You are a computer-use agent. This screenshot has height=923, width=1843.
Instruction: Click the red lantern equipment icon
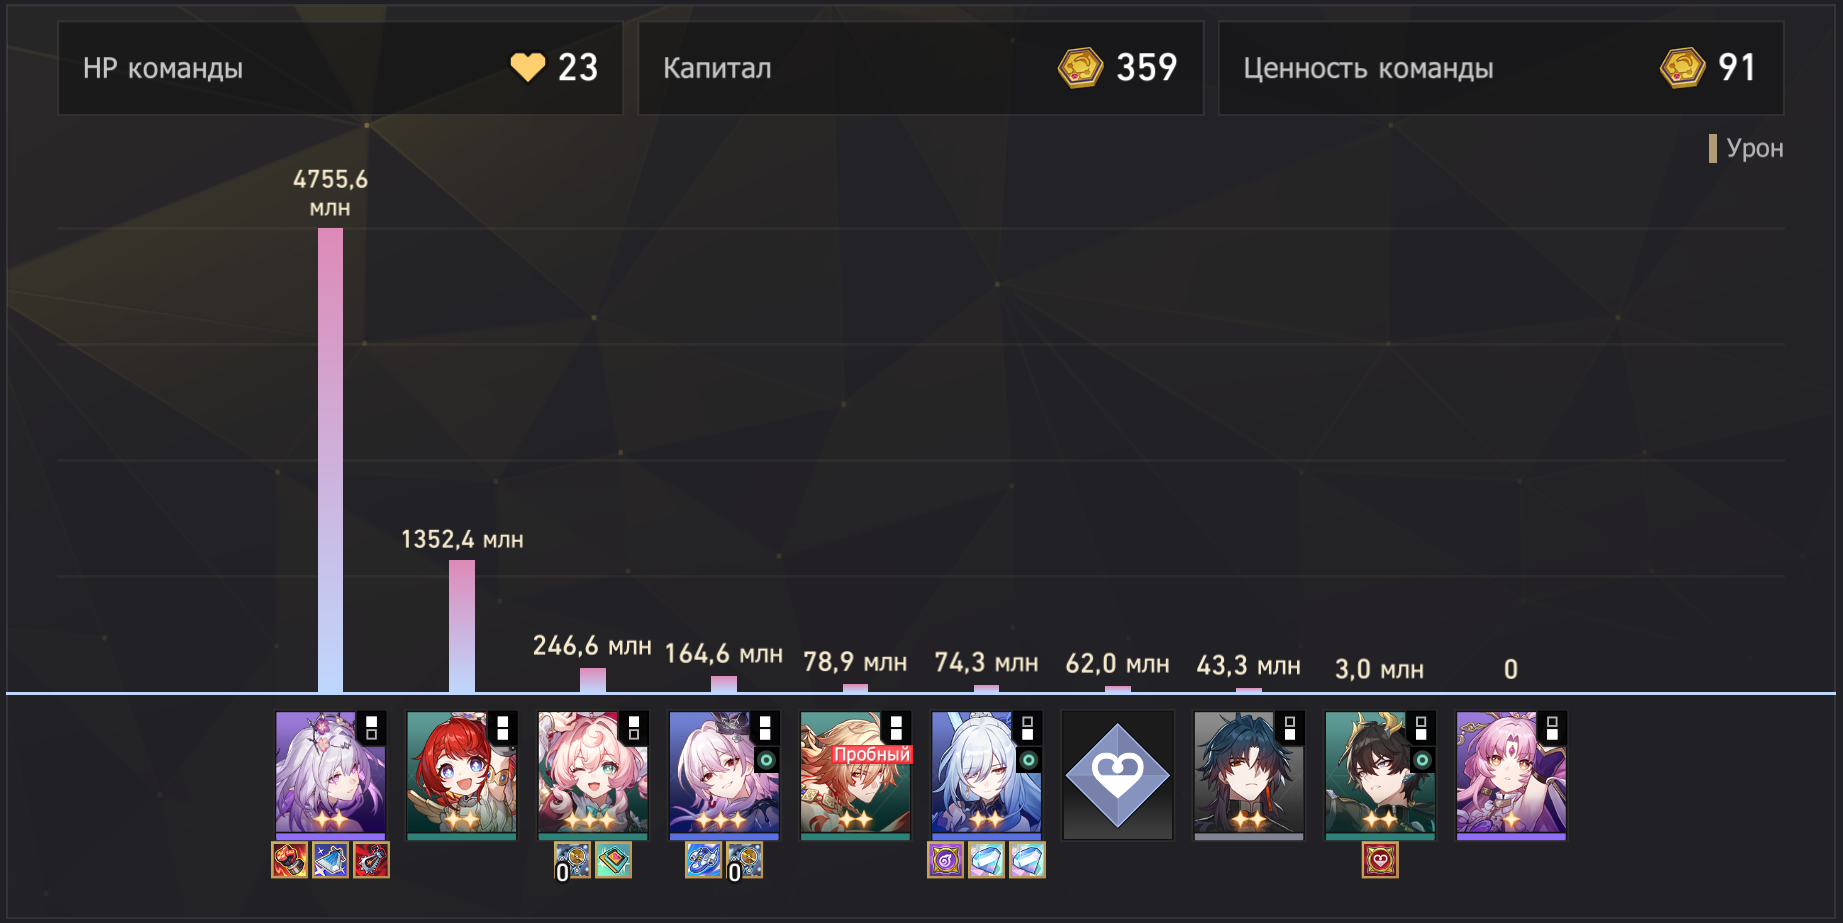371,860
